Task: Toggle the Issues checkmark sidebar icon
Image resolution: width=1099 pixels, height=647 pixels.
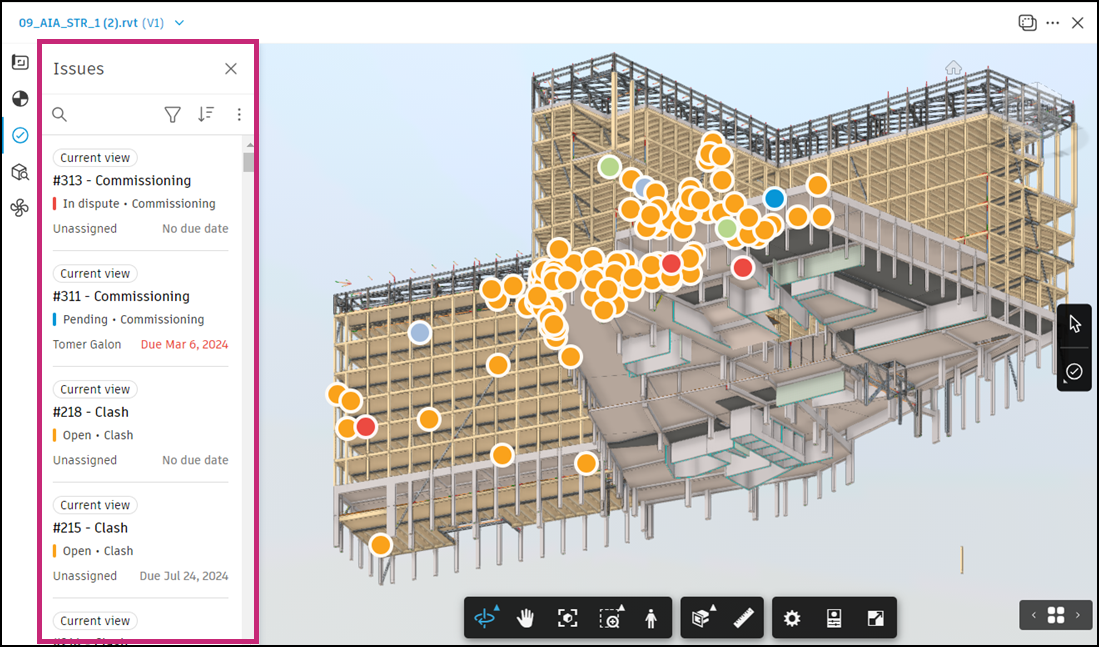Action: tap(20, 135)
